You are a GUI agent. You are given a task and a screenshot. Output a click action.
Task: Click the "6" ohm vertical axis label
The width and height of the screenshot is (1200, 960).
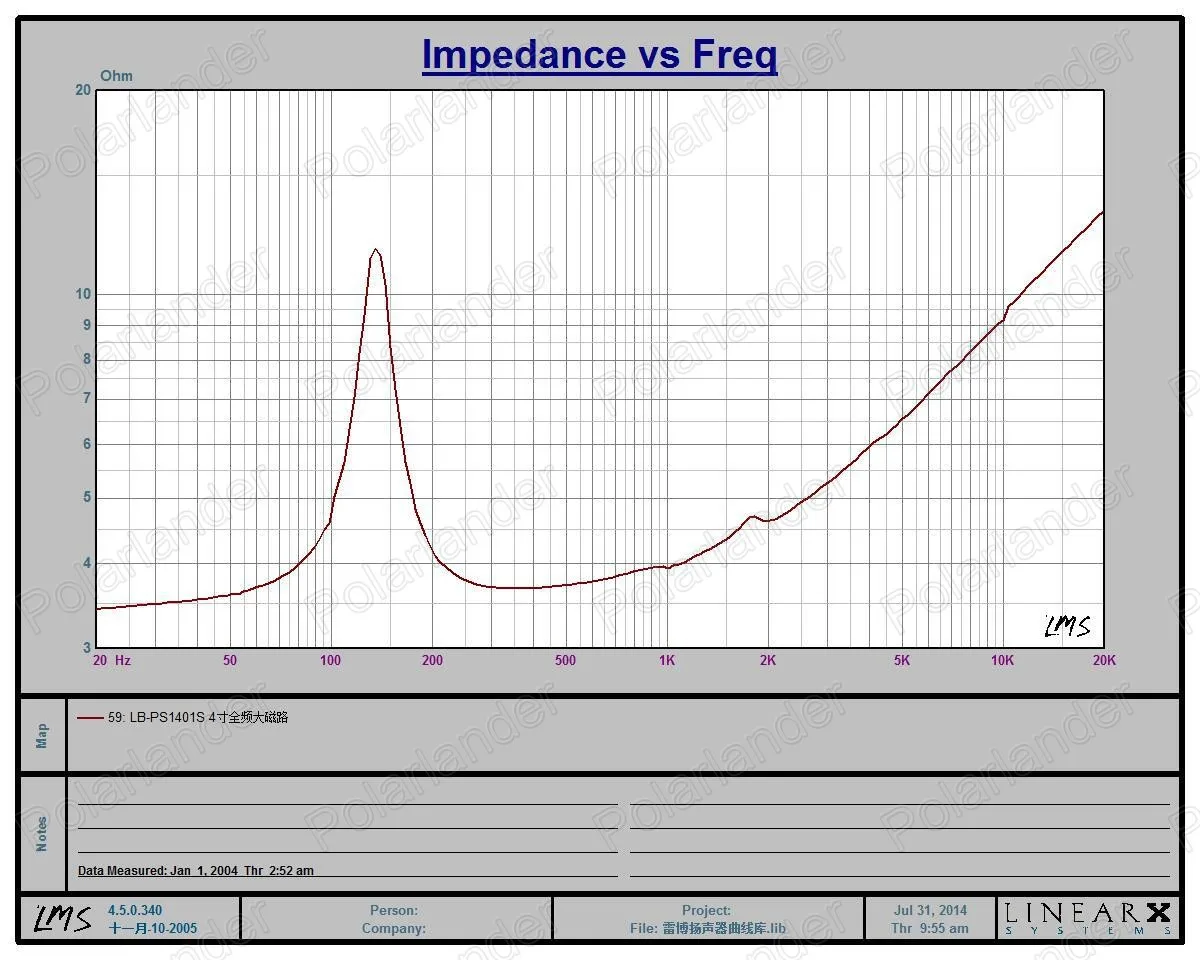(x=87, y=444)
